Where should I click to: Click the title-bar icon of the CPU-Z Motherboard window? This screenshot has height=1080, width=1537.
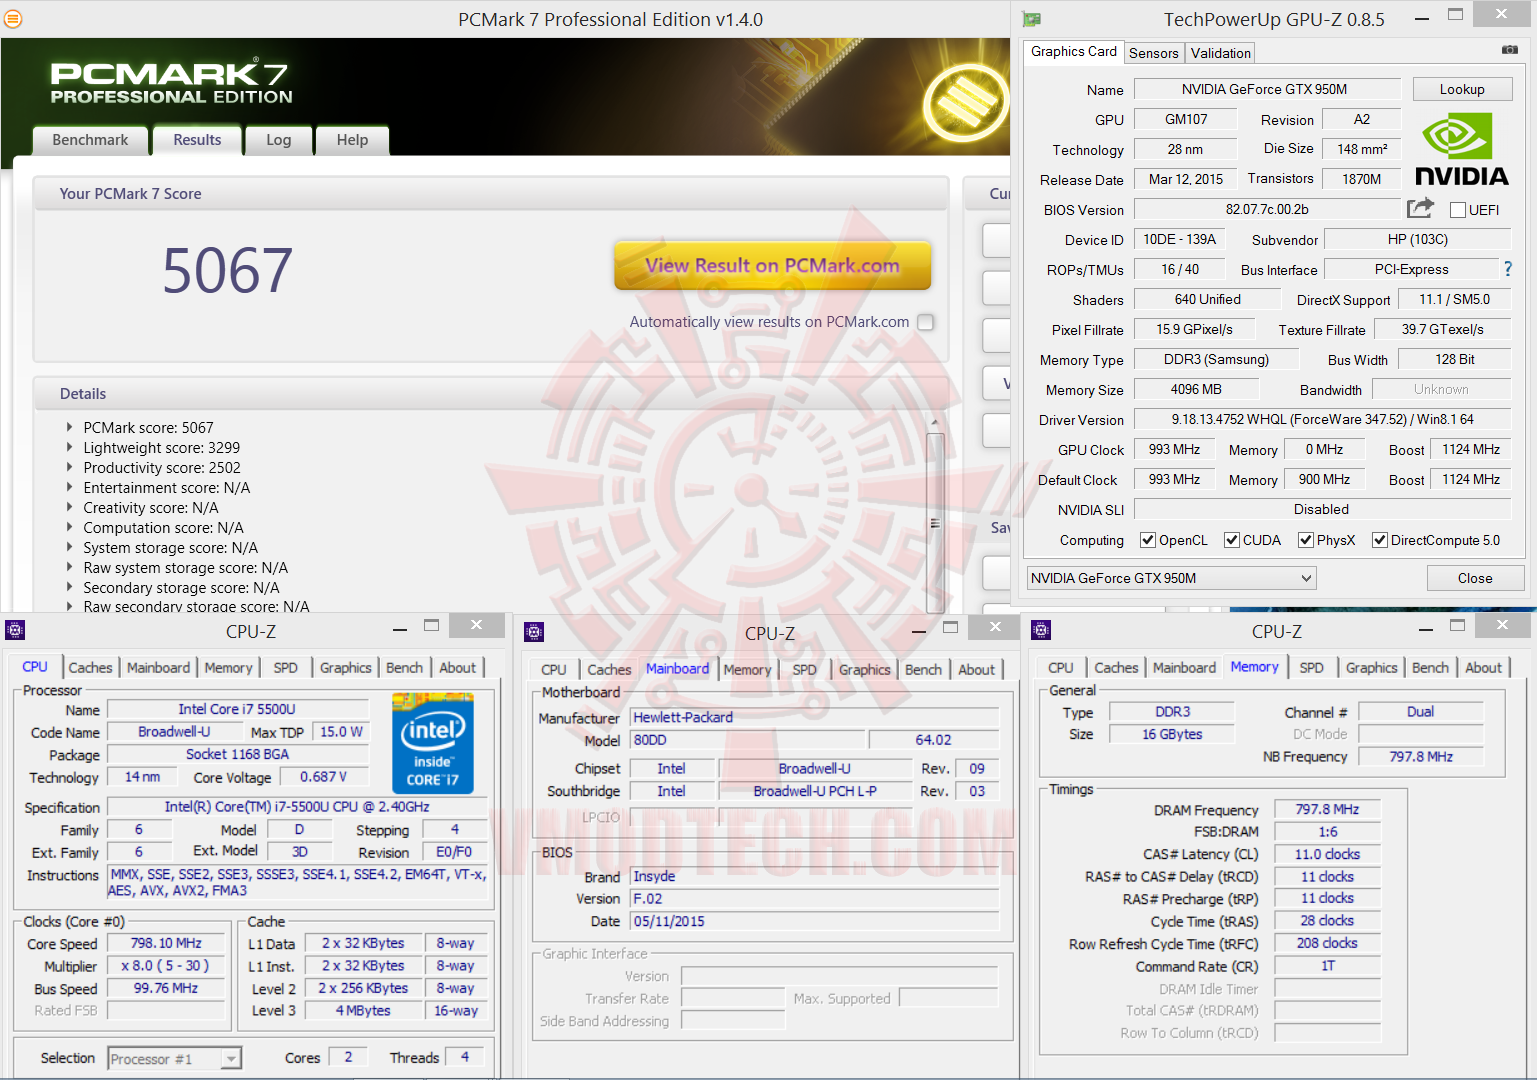[534, 632]
